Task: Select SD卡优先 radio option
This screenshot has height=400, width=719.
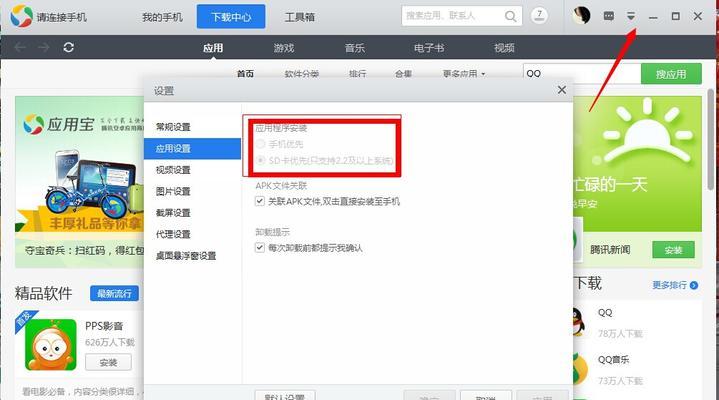Action: (x=260, y=161)
